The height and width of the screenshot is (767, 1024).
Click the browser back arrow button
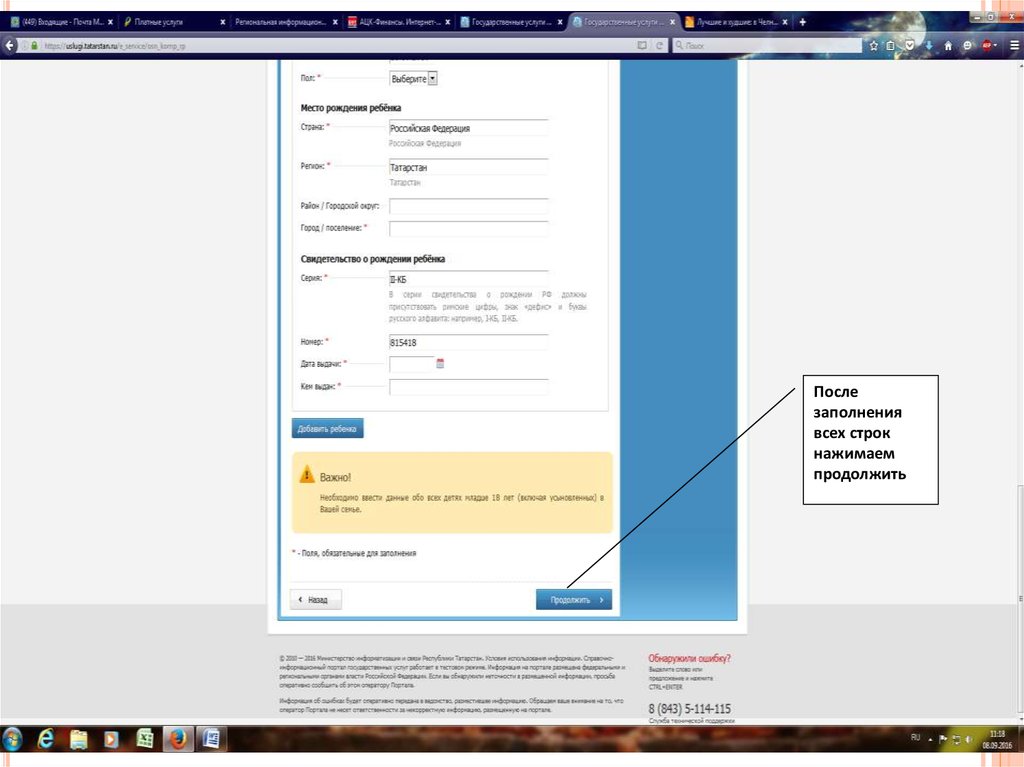(x=10, y=45)
